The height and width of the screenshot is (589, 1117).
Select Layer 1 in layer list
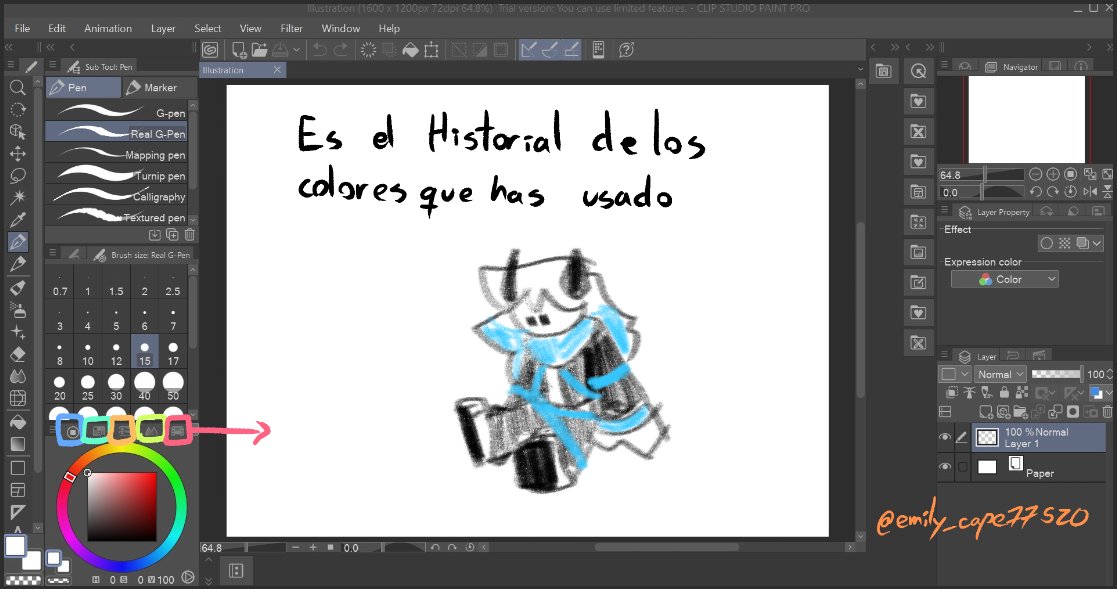pyautogui.click(x=1039, y=438)
